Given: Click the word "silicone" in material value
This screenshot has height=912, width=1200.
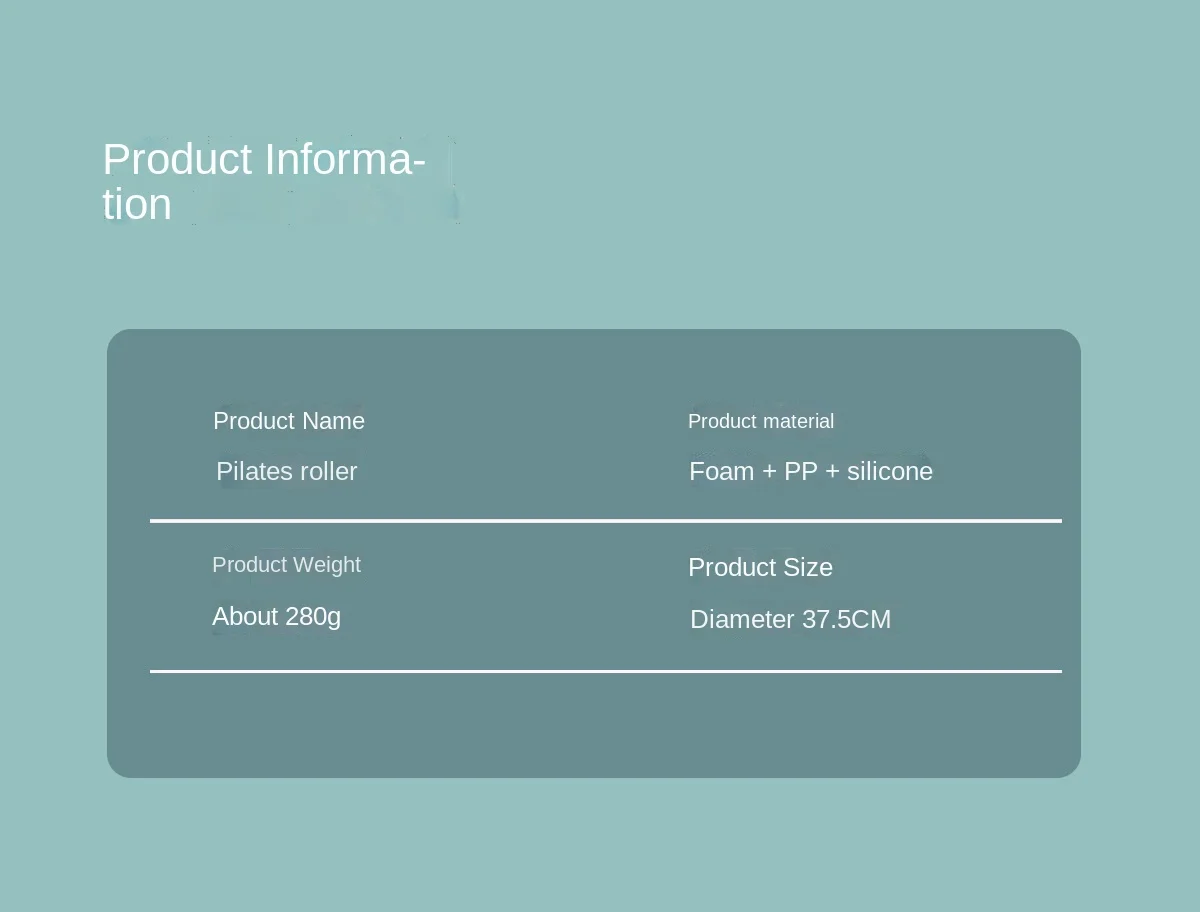Looking at the screenshot, I should click(x=890, y=471).
